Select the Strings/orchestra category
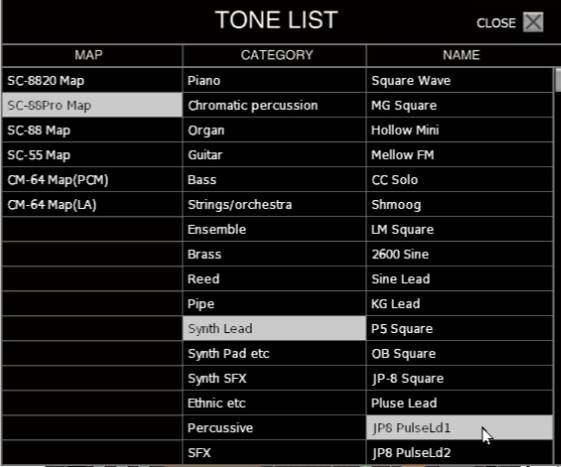The height and width of the screenshot is (467, 561). click(274, 204)
